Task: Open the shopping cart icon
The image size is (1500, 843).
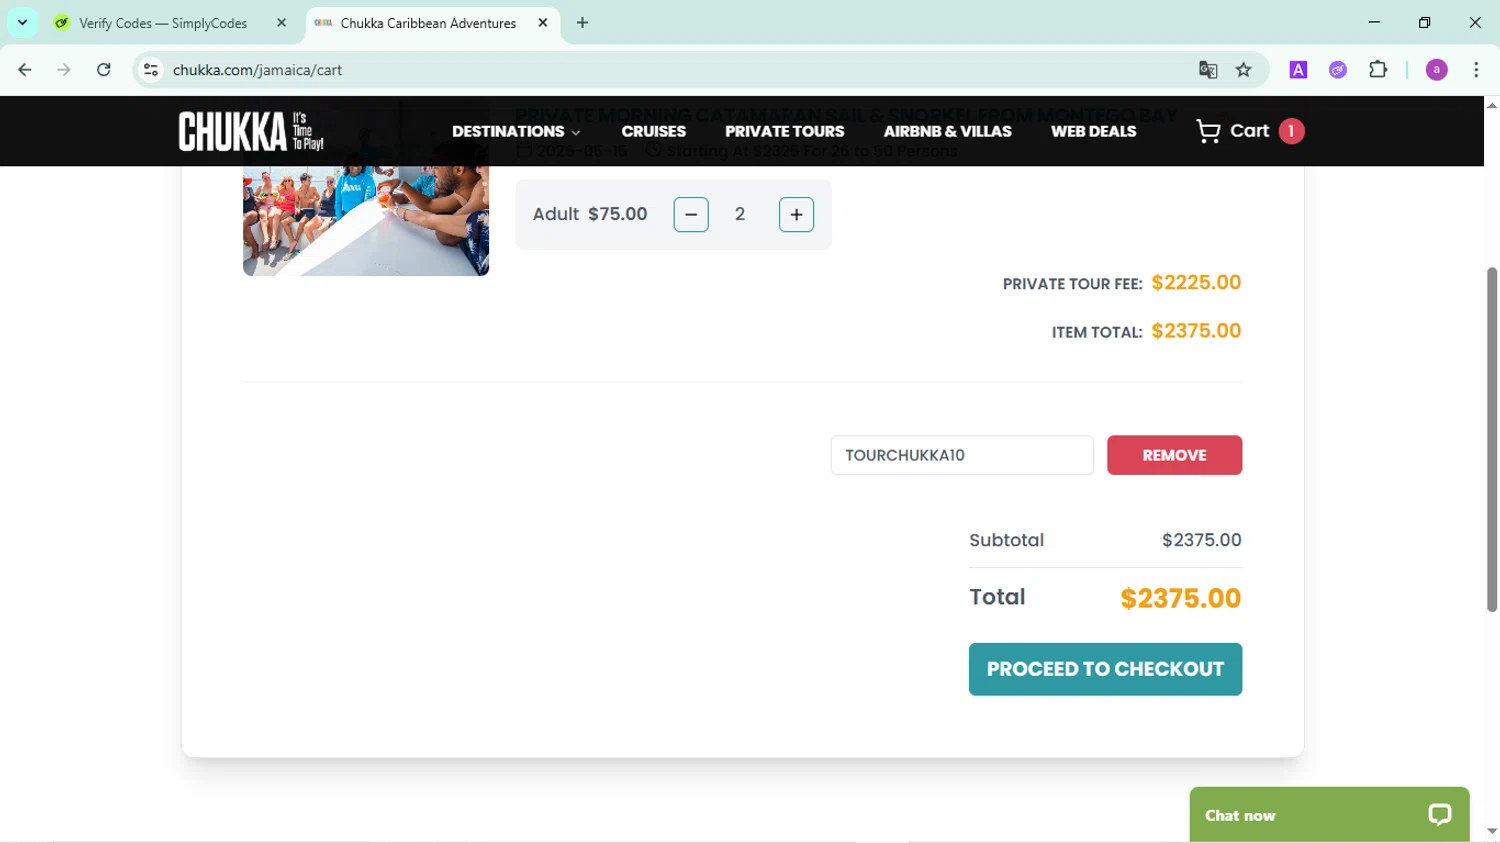Action: click(x=1208, y=131)
